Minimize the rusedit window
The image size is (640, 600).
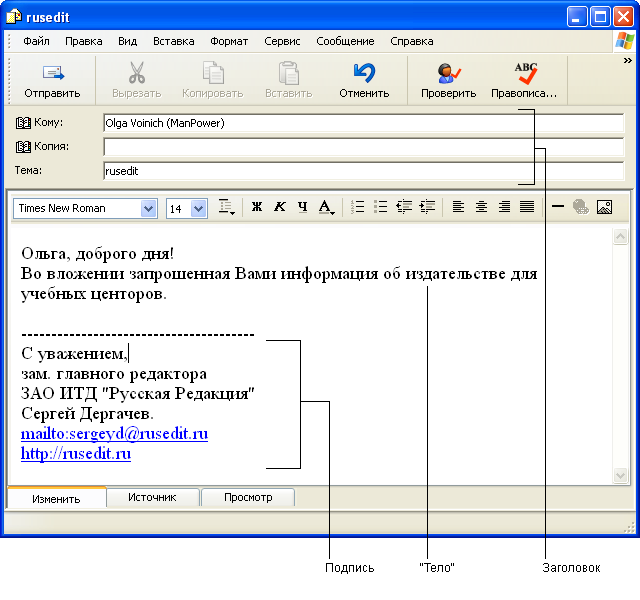(x=577, y=17)
